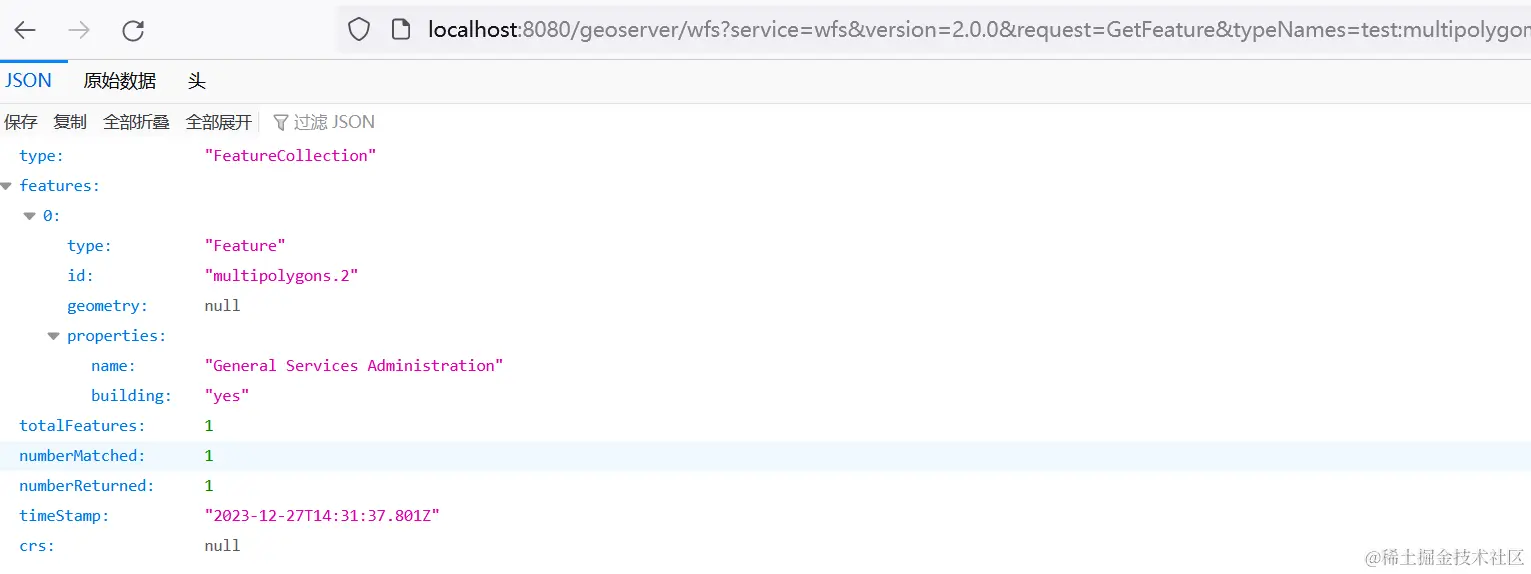Click the filter funnel icon
The image size is (1531, 574).
pyautogui.click(x=281, y=122)
